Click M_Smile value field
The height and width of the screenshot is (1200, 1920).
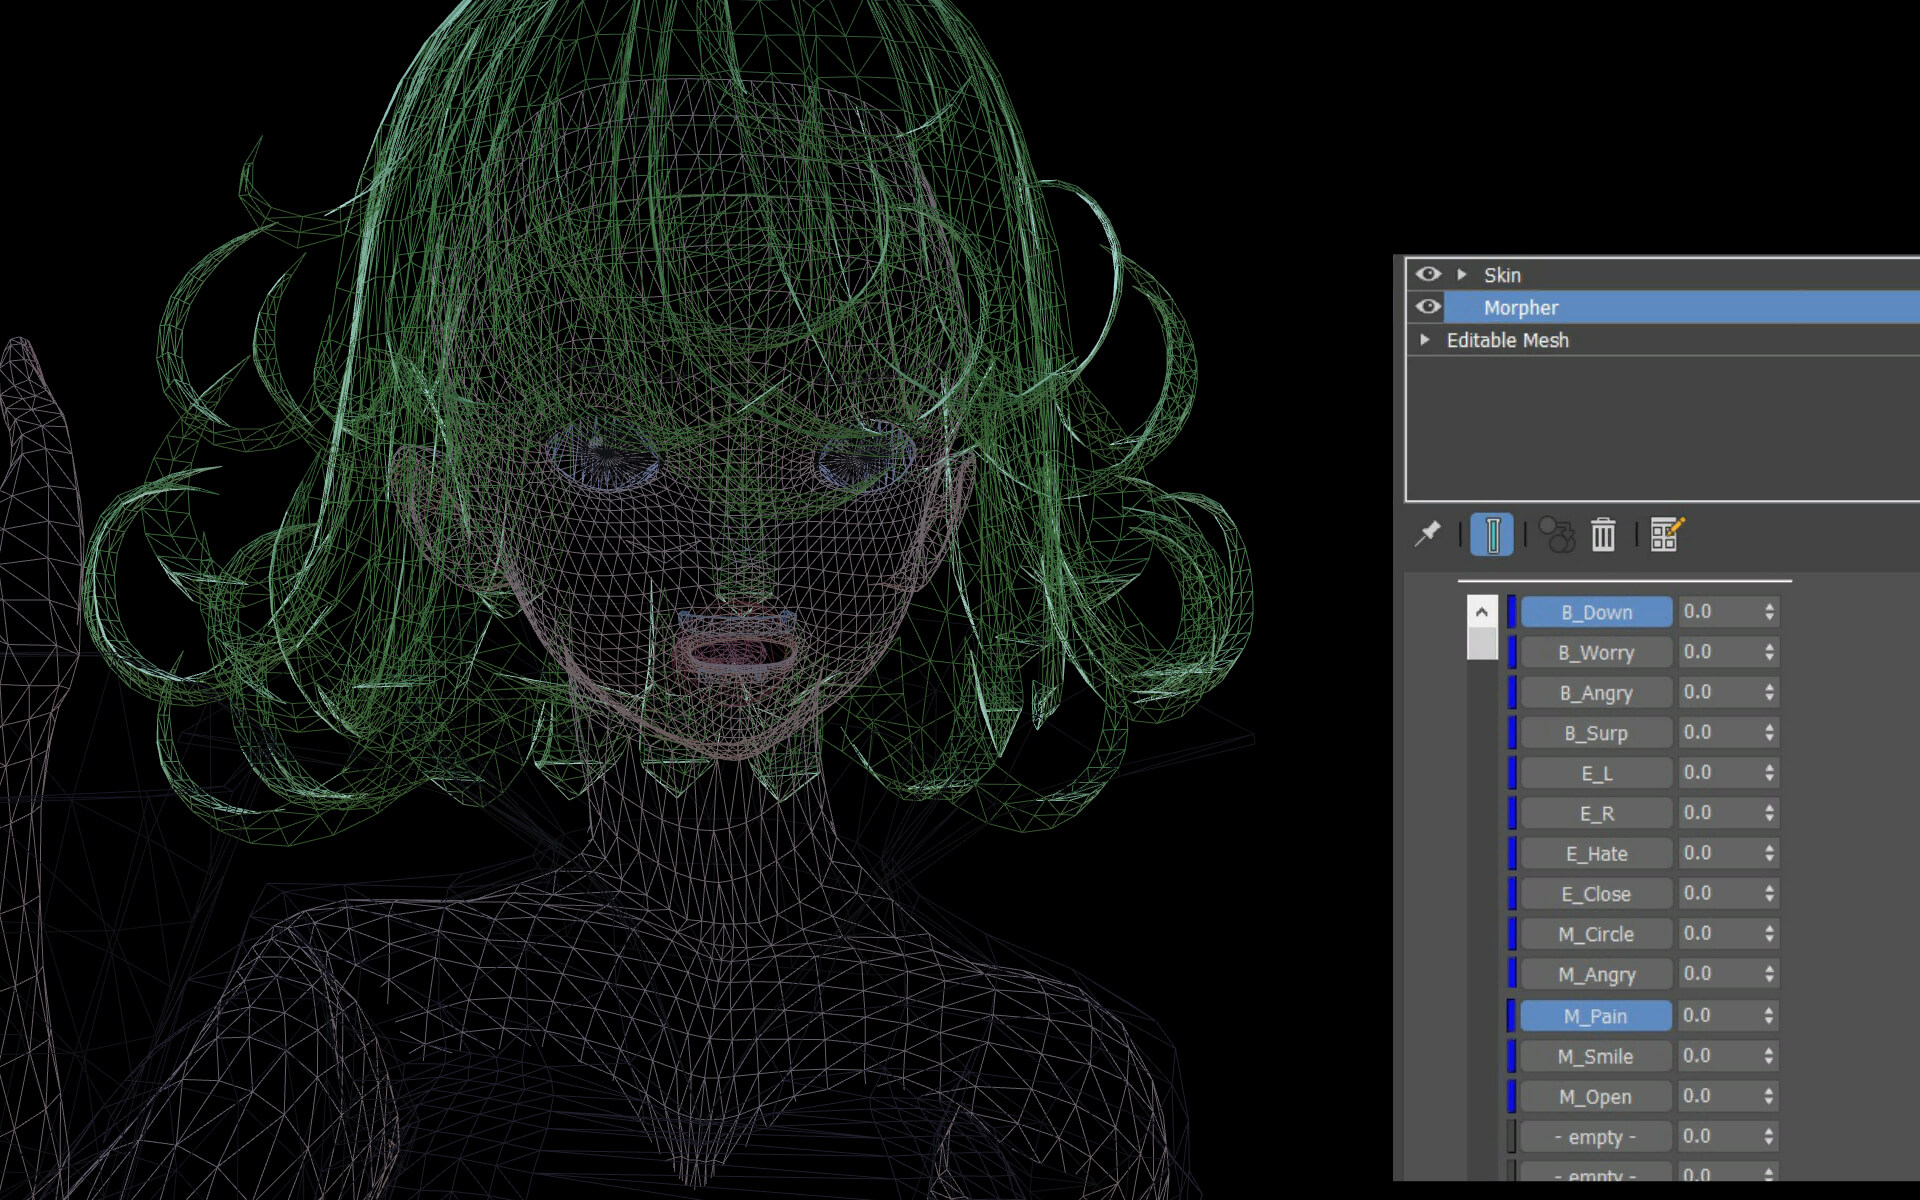1719,1056
